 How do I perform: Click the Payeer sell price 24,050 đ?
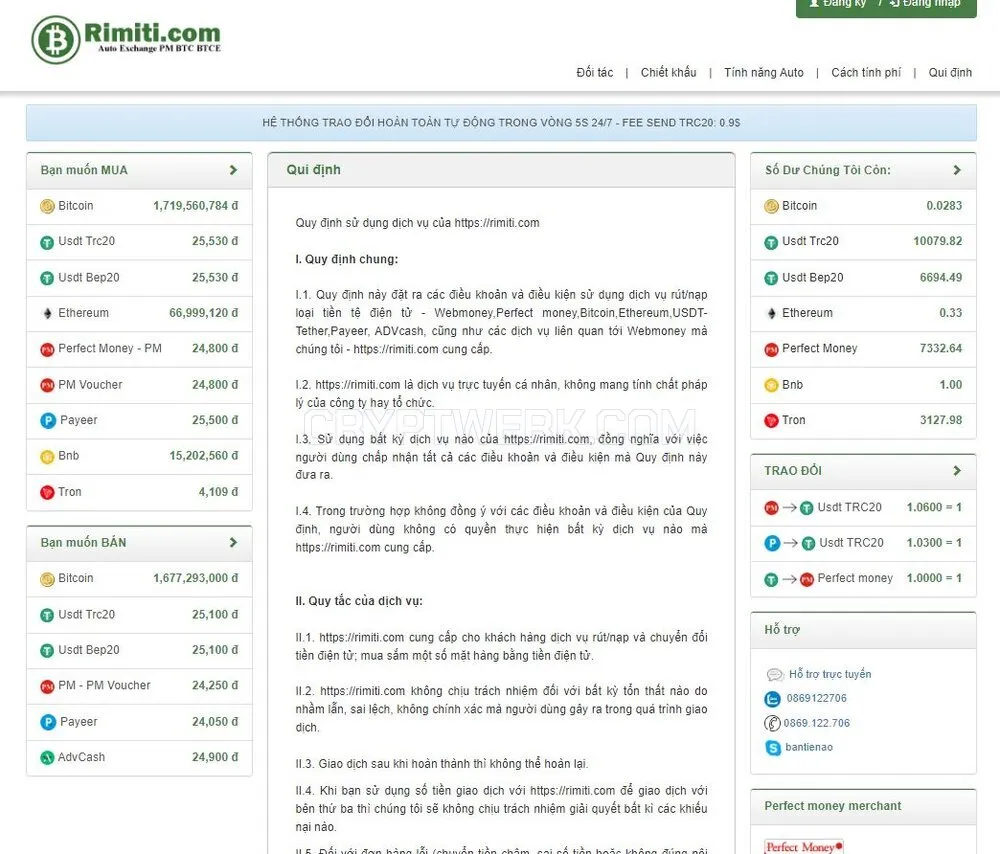pyautogui.click(x=215, y=722)
